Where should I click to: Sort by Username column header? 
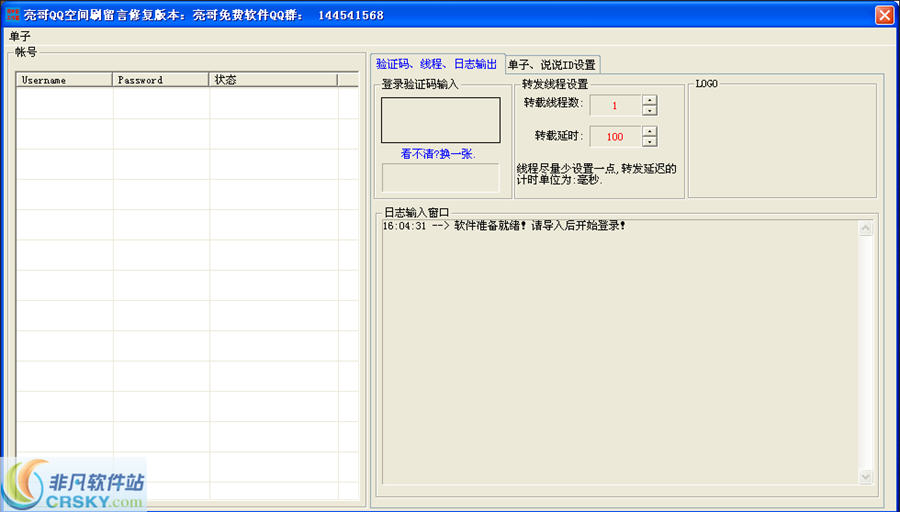tap(64, 80)
